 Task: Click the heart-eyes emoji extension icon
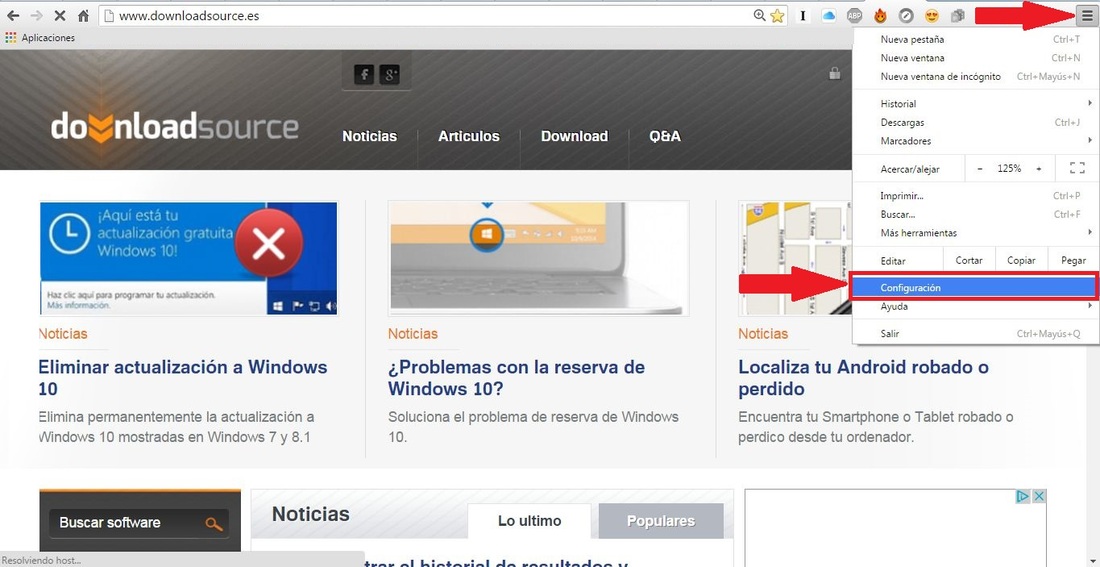point(932,15)
